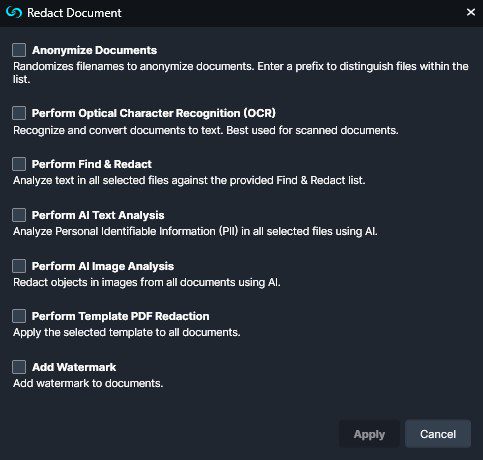Viewport: 483px width, 460px height.
Task: Click the swirl app logo icon in title bar
Action: 14,12
